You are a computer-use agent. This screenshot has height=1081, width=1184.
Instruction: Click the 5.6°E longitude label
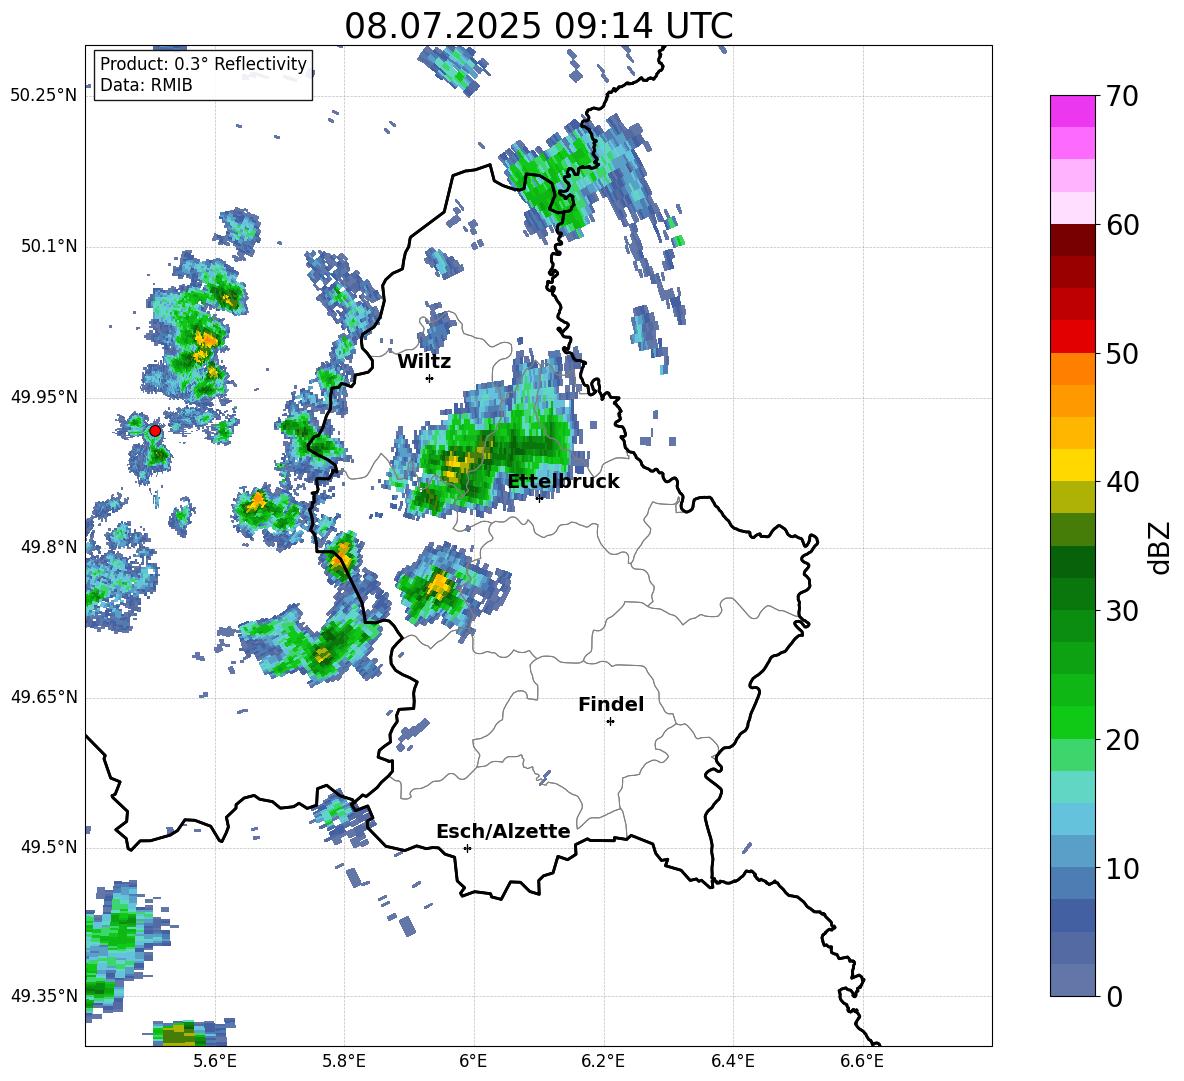(x=215, y=1061)
